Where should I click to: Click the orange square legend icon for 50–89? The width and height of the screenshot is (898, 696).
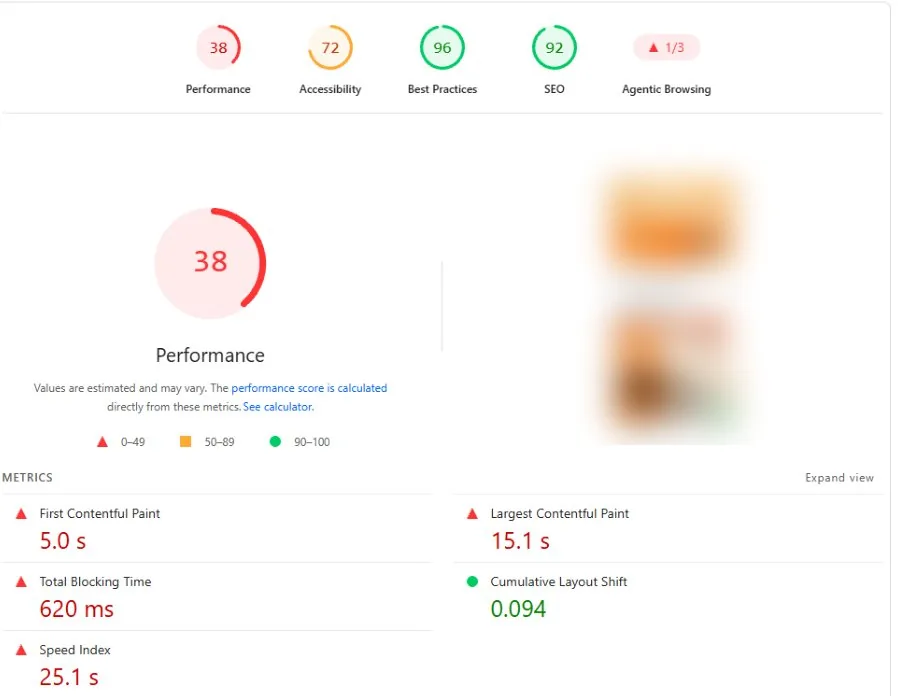click(186, 442)
